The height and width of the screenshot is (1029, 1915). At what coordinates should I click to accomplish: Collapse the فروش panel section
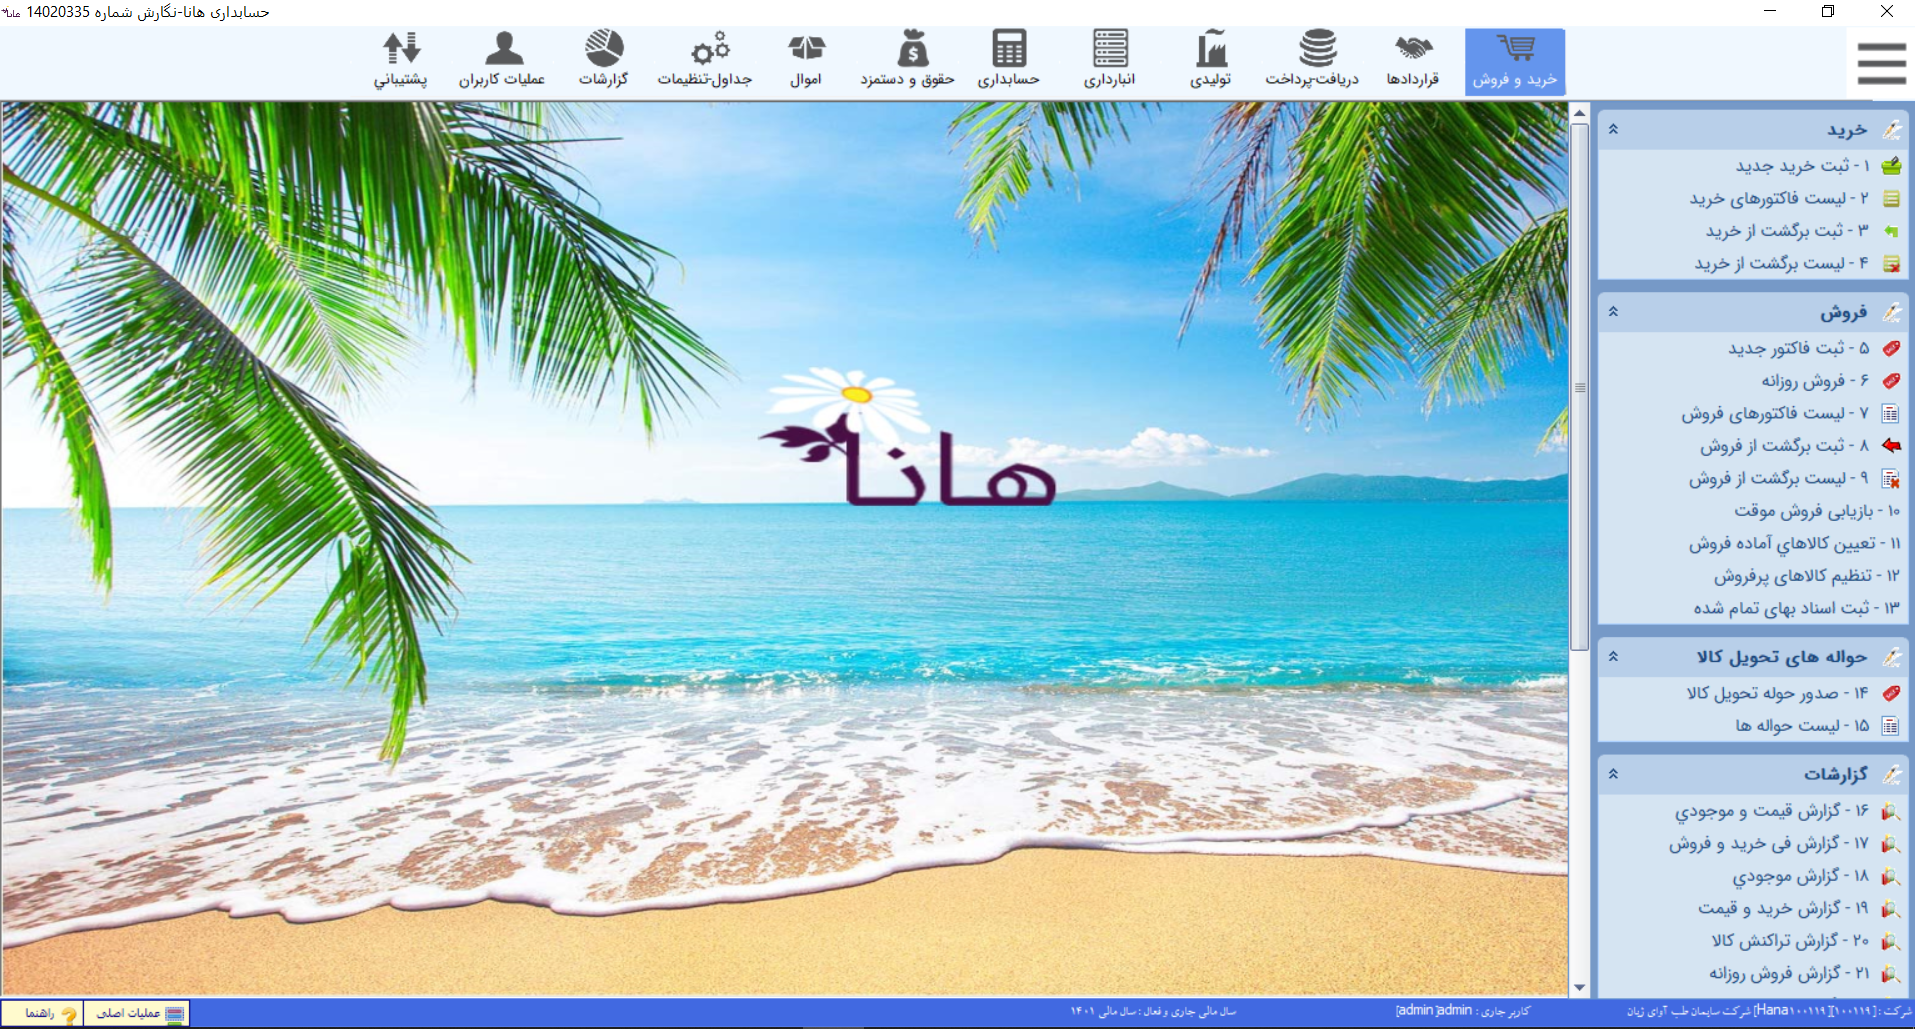tap(1613, 312)
